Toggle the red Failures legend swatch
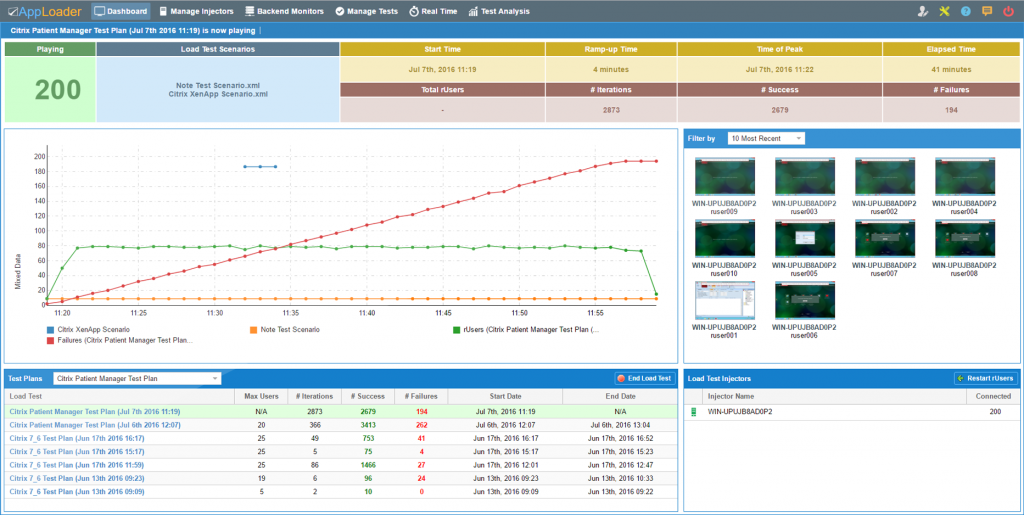The image size is (1024, 515). pyautogui.click(x=50, y=341)
